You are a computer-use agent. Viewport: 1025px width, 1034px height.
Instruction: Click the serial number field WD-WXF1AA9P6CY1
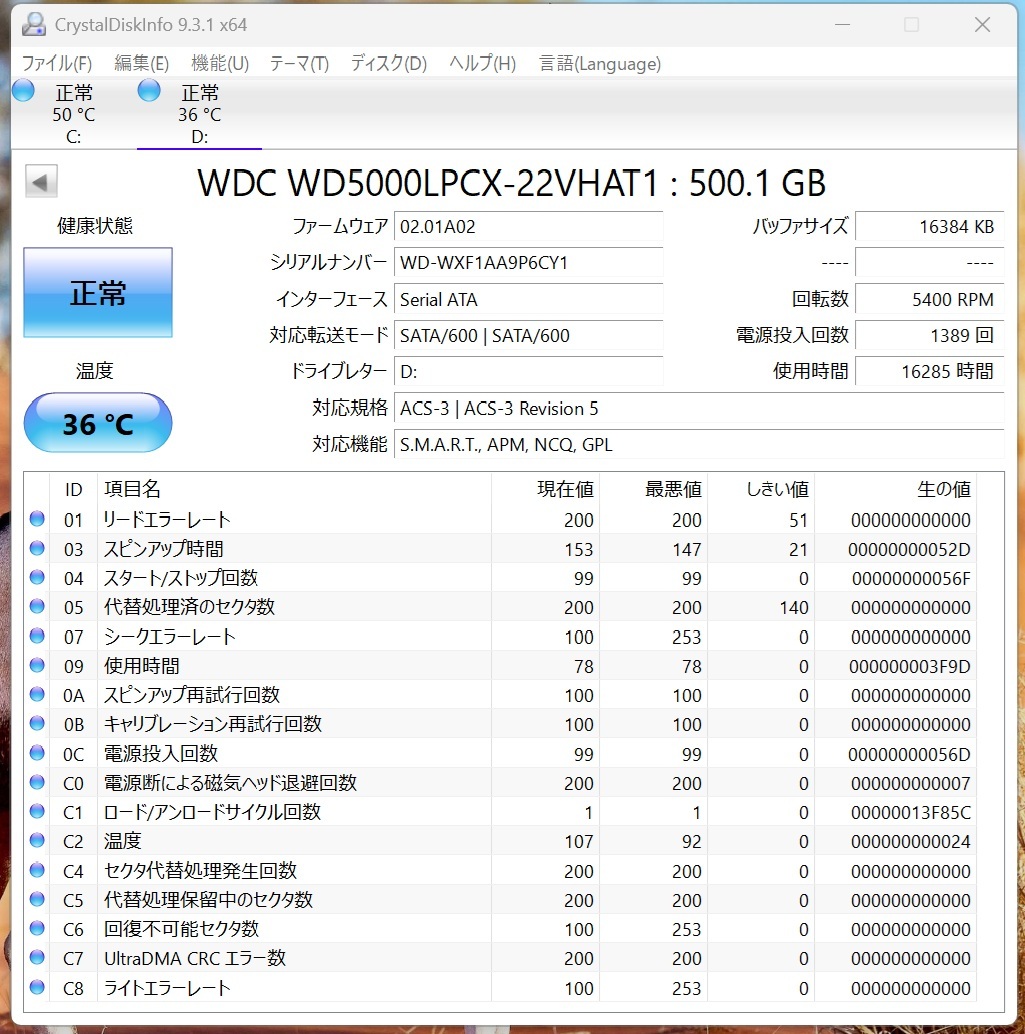coord(528,262)
